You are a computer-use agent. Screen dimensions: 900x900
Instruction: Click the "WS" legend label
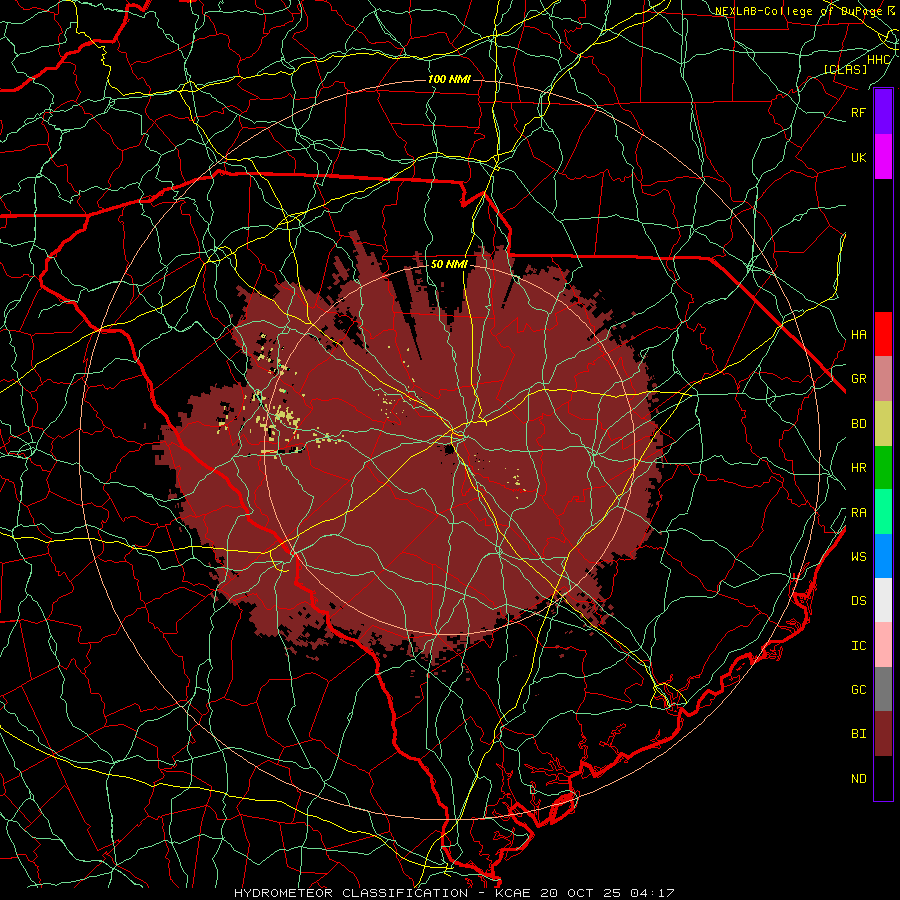coord(858,557)
